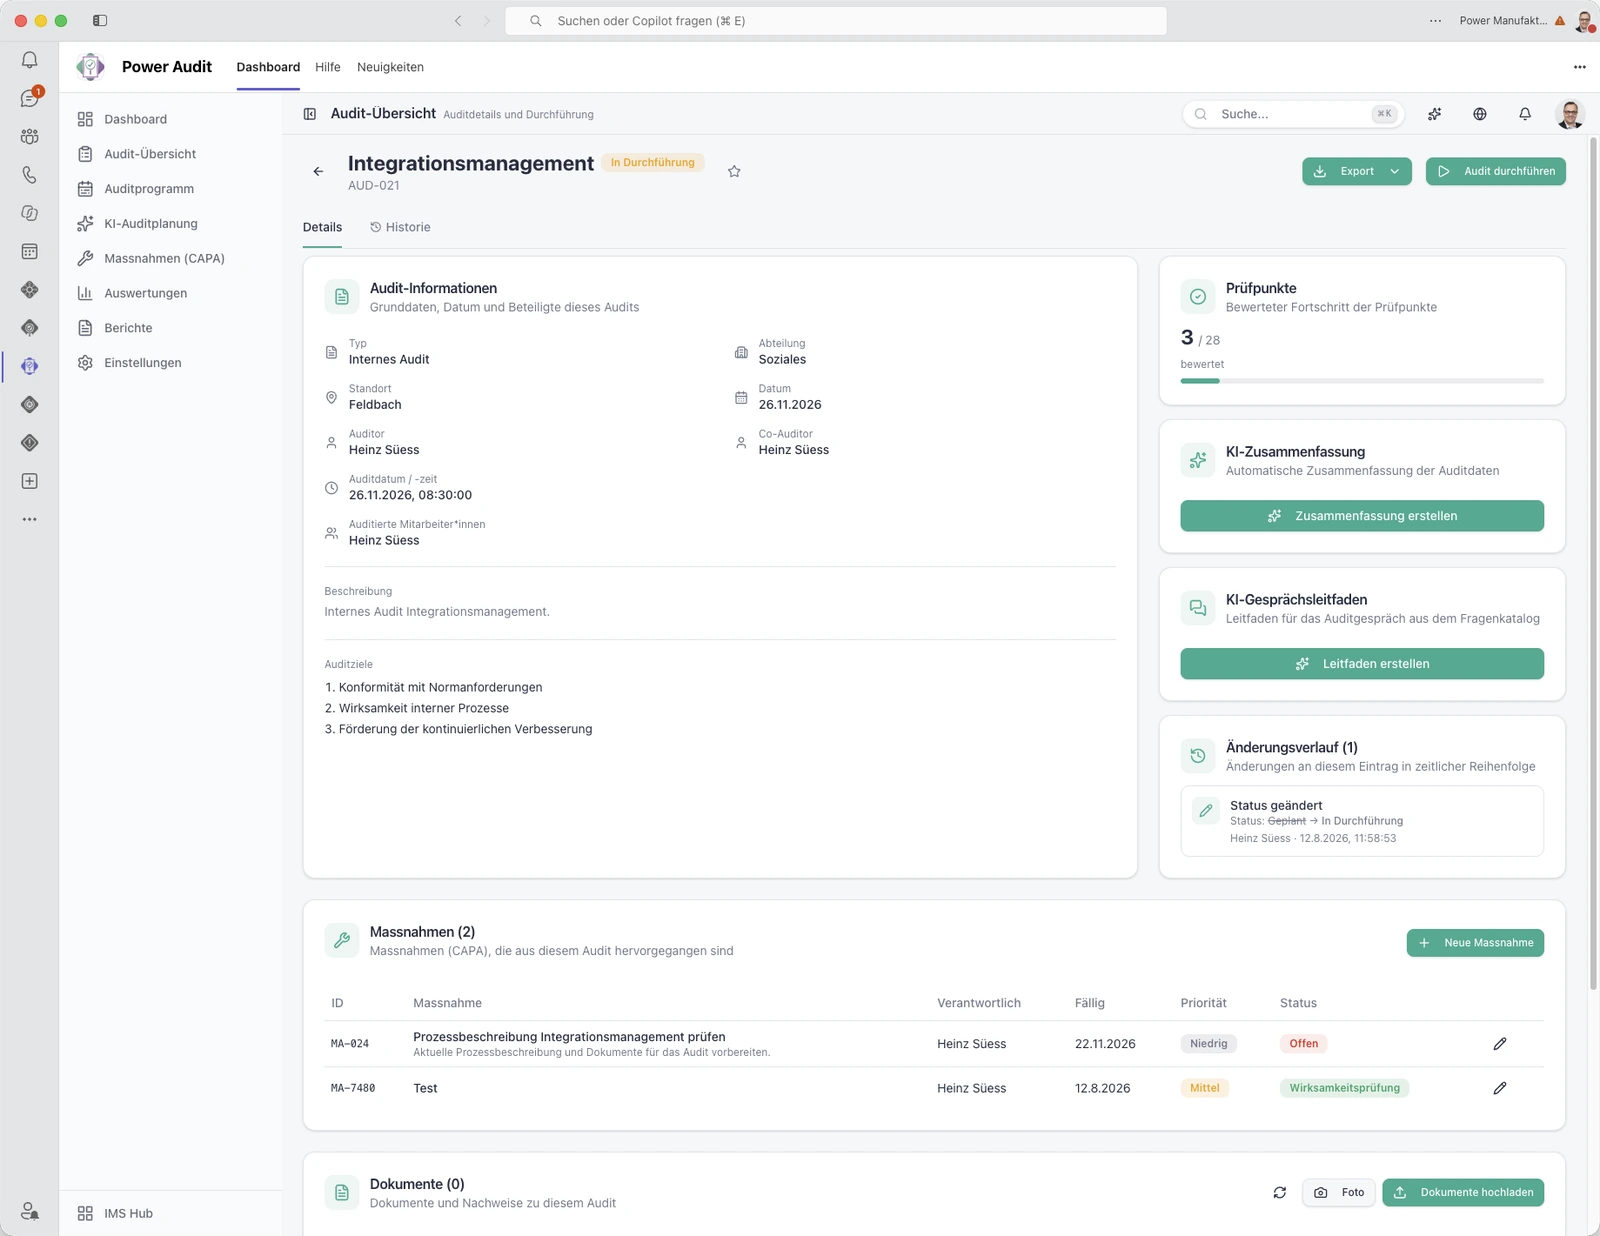Focus the Suche... input field
The height and width of the screenshot is (1236, 1600).
1293,114
